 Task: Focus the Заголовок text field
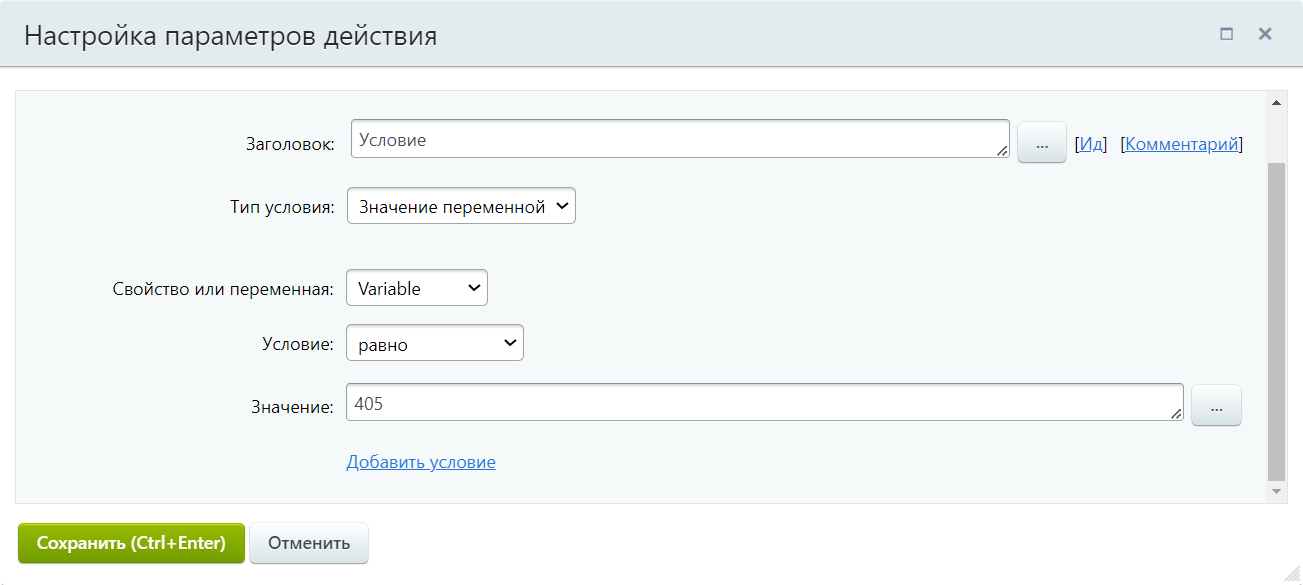tap(678, 140)
